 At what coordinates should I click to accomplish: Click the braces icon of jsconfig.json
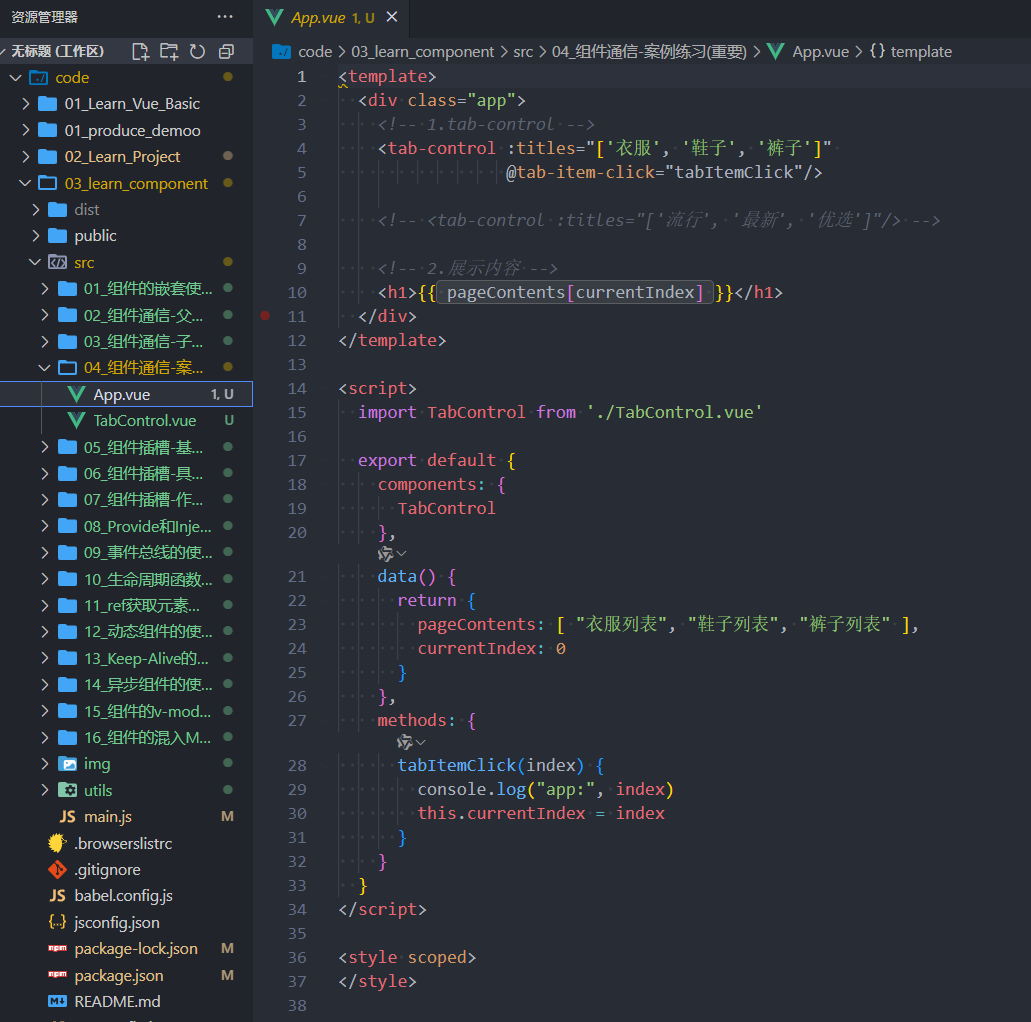click(57, 922)
